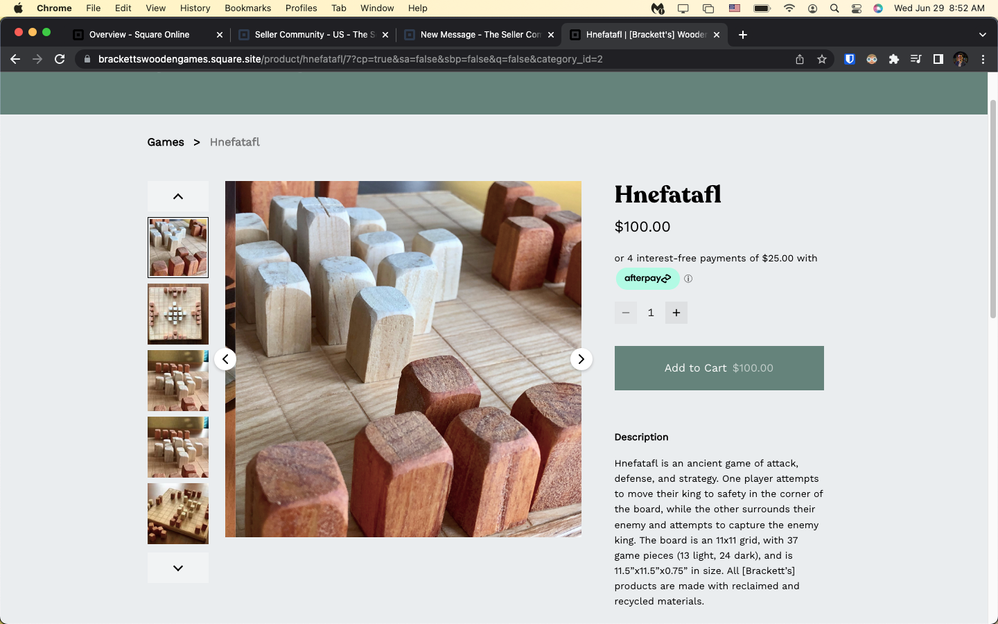Click Add to Cart $100.00 button
This screenshot has height=624, width=998.
(718, 368)
